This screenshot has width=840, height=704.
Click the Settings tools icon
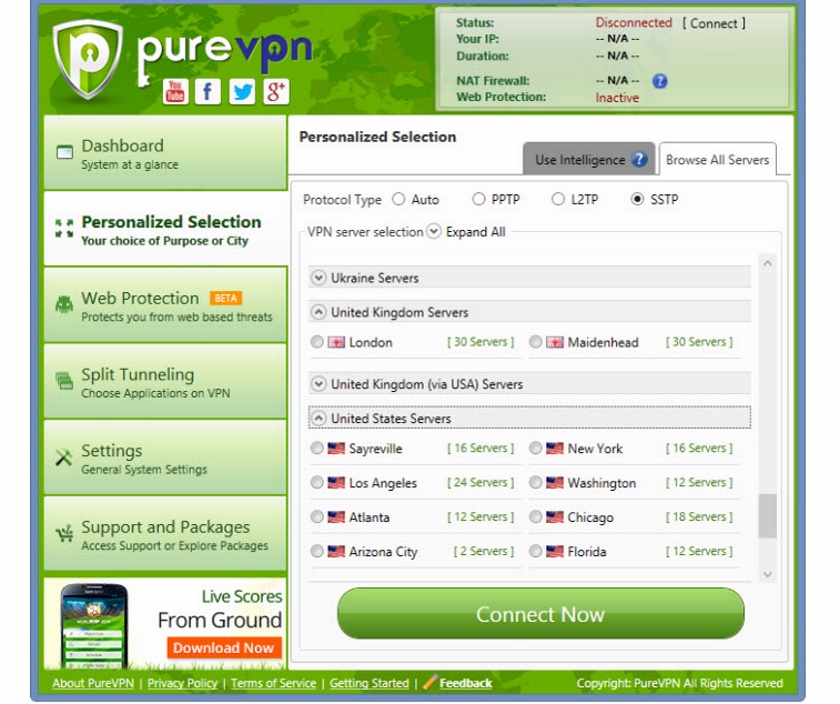point(64,458)
